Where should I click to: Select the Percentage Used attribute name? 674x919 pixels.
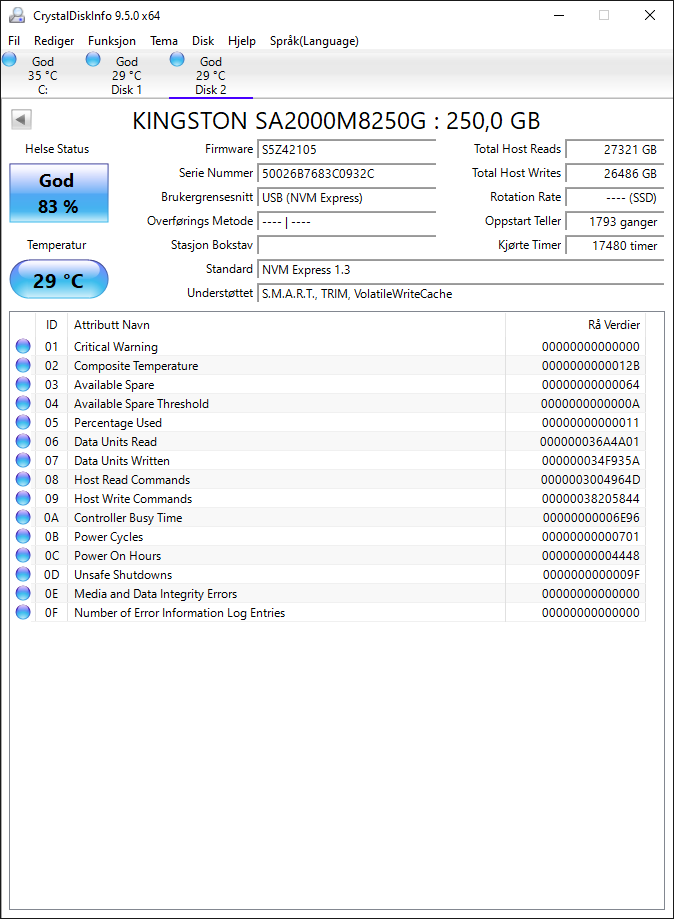point(118,423)
